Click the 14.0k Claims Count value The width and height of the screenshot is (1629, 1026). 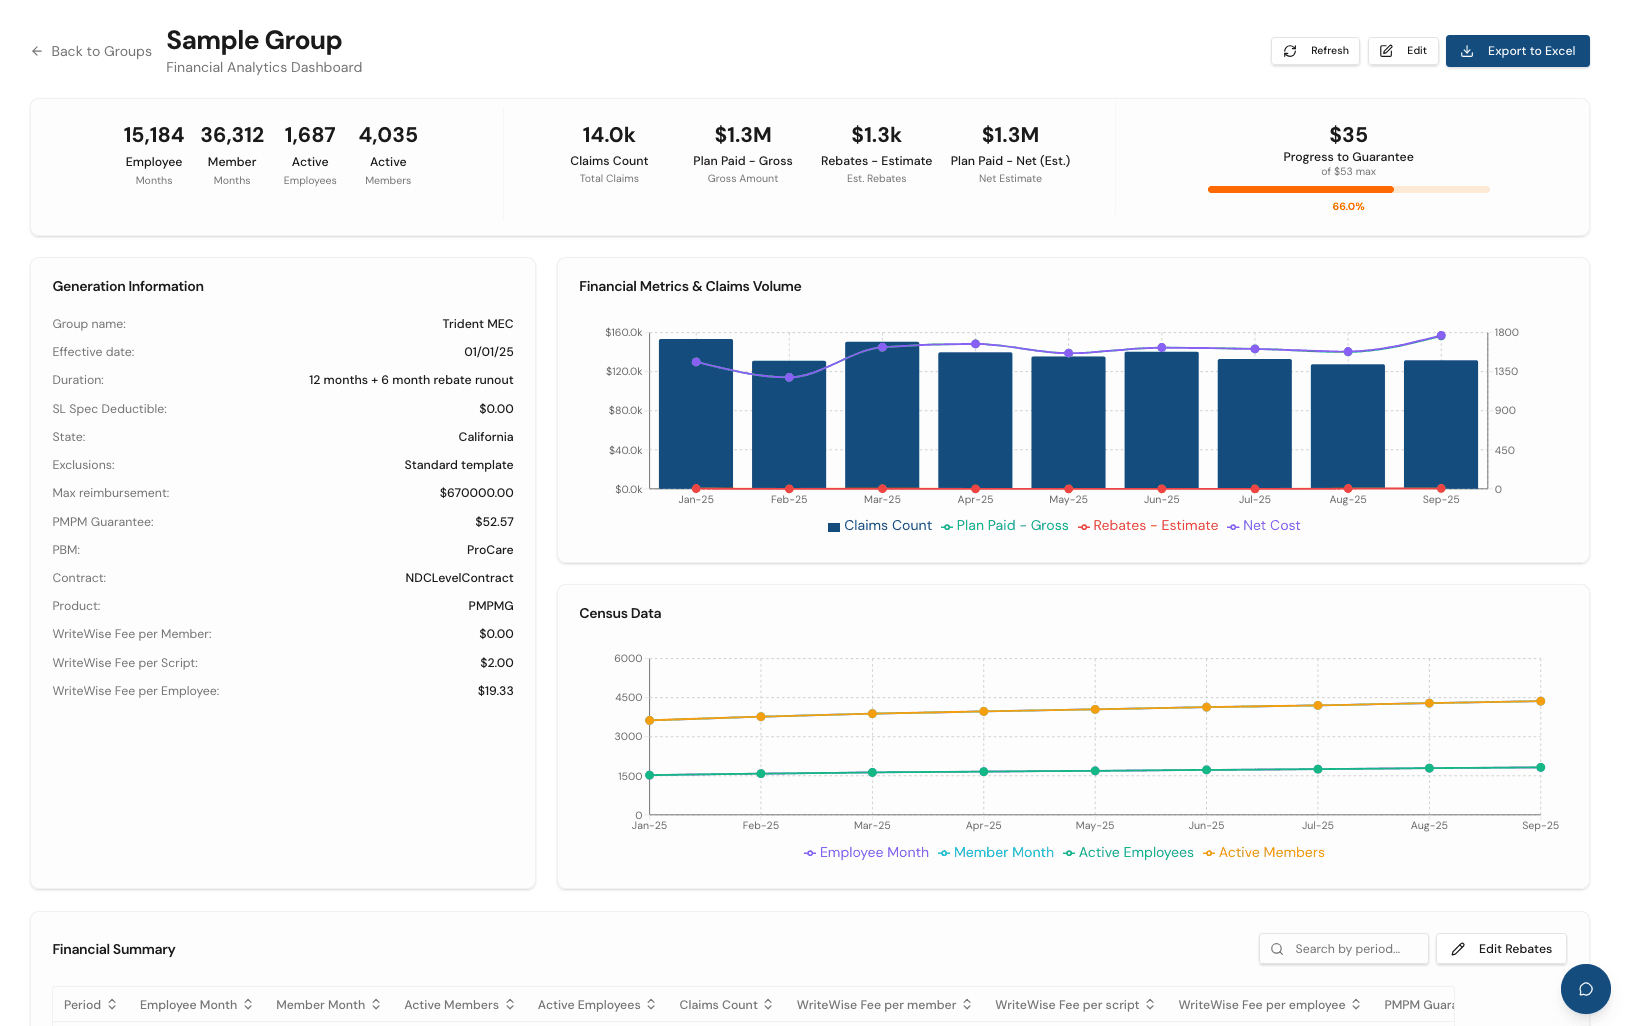609,135
